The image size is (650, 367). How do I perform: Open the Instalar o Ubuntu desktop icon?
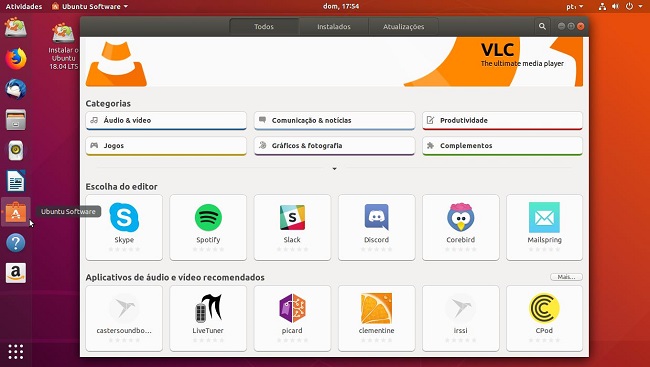point(63,46)
